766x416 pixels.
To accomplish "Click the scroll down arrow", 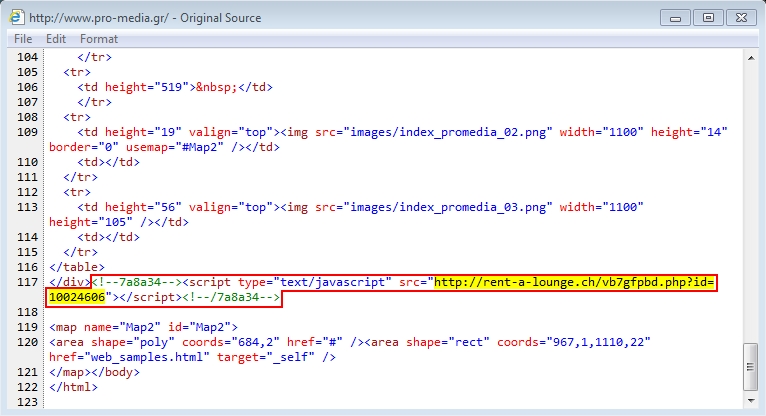I will 750,401.
